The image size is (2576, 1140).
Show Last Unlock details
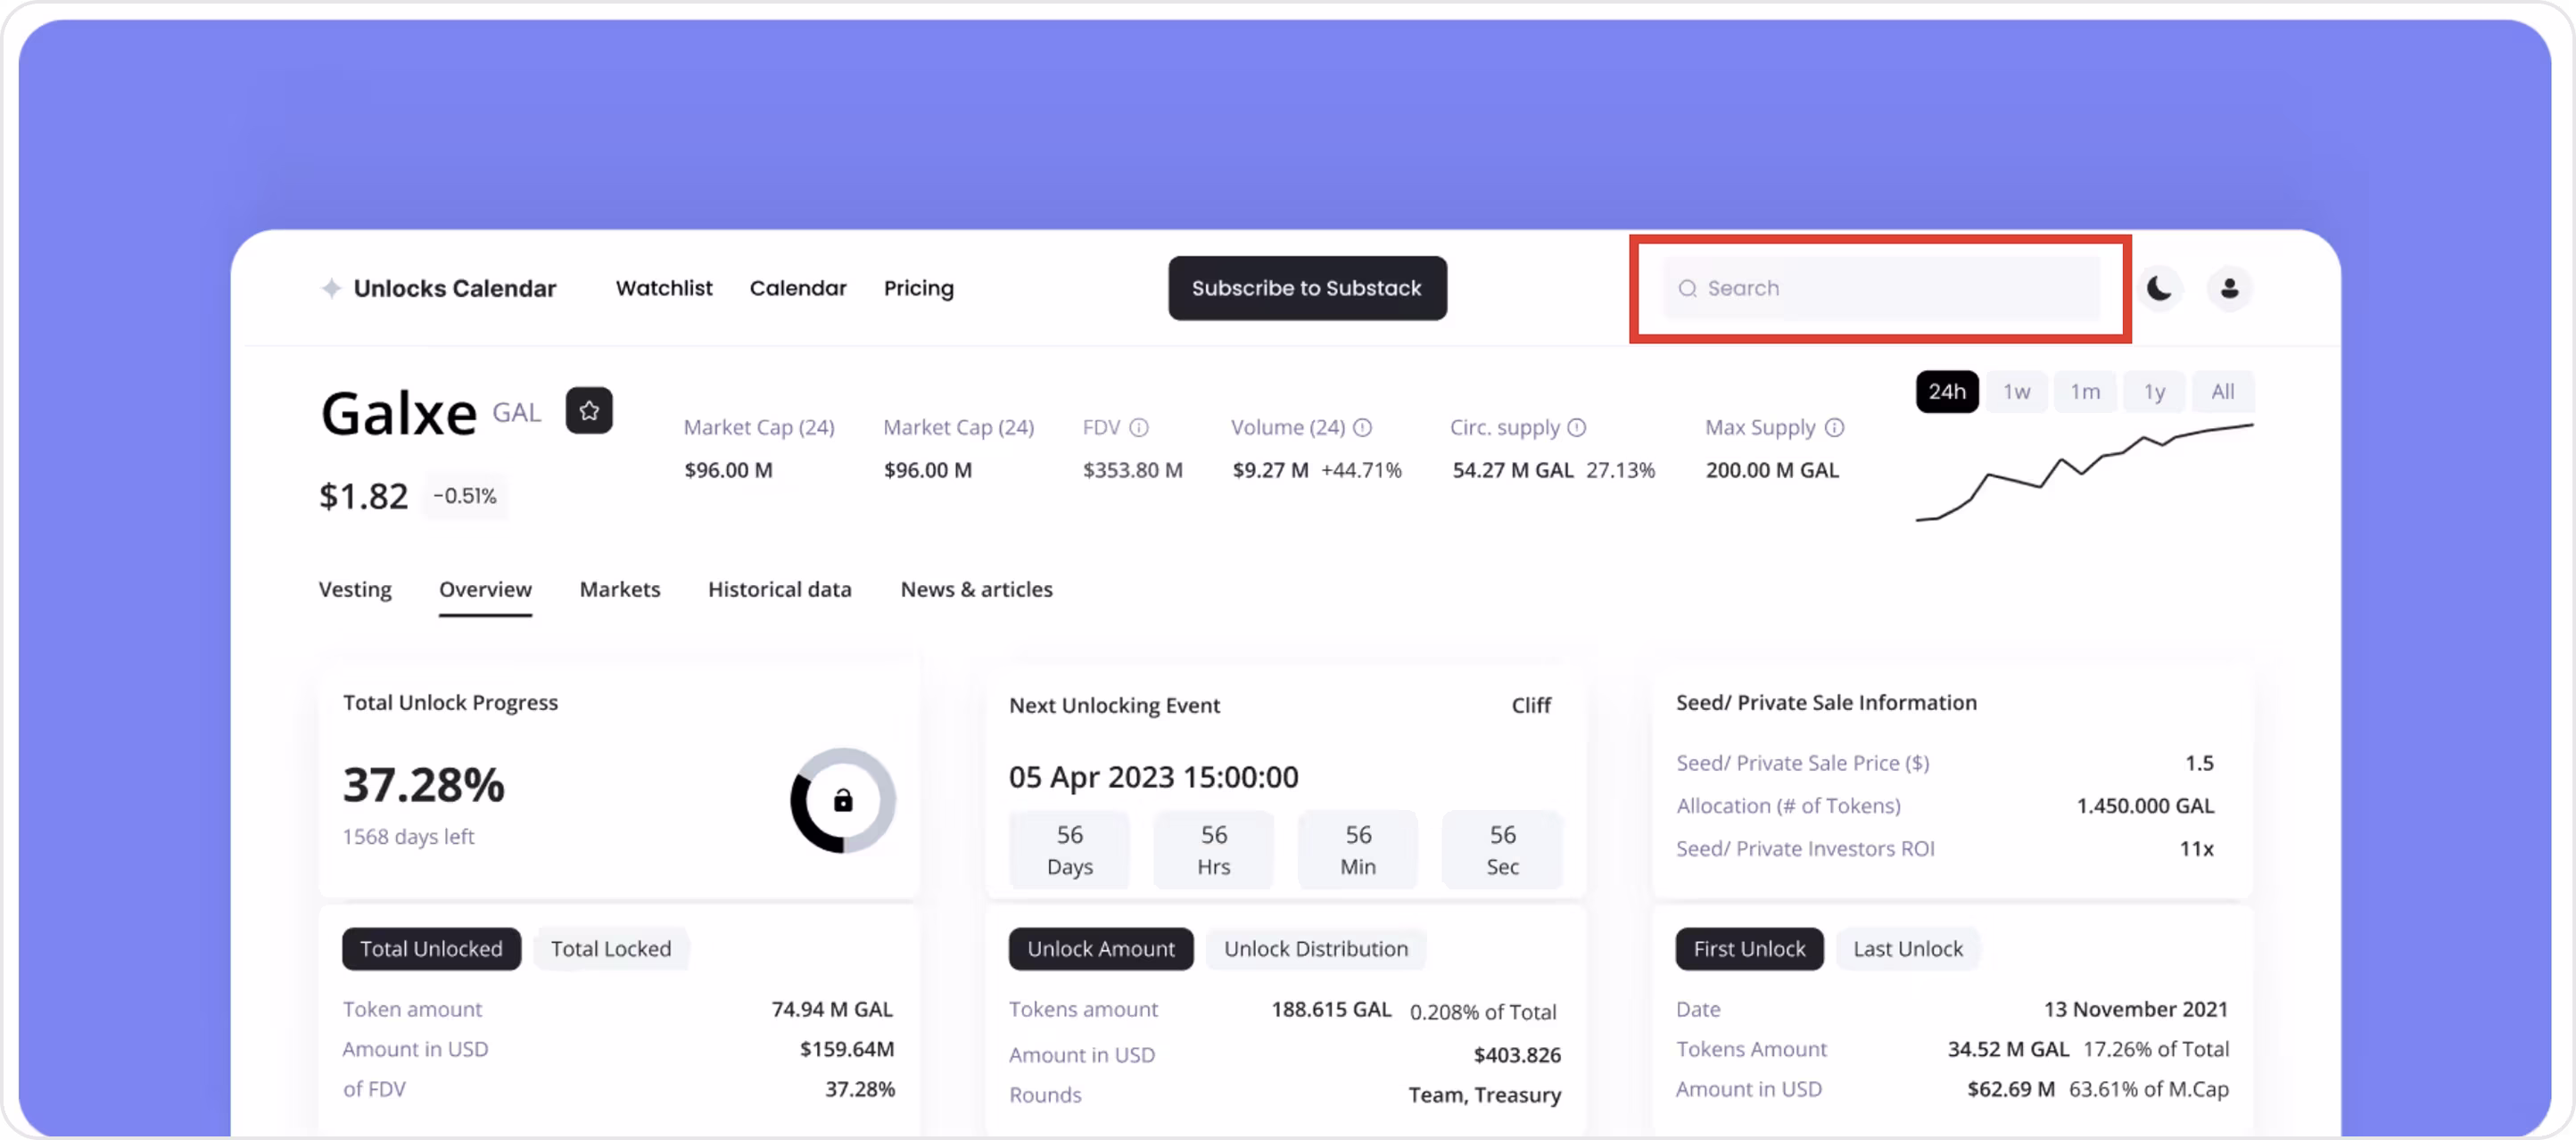(x=1907, y=948)
